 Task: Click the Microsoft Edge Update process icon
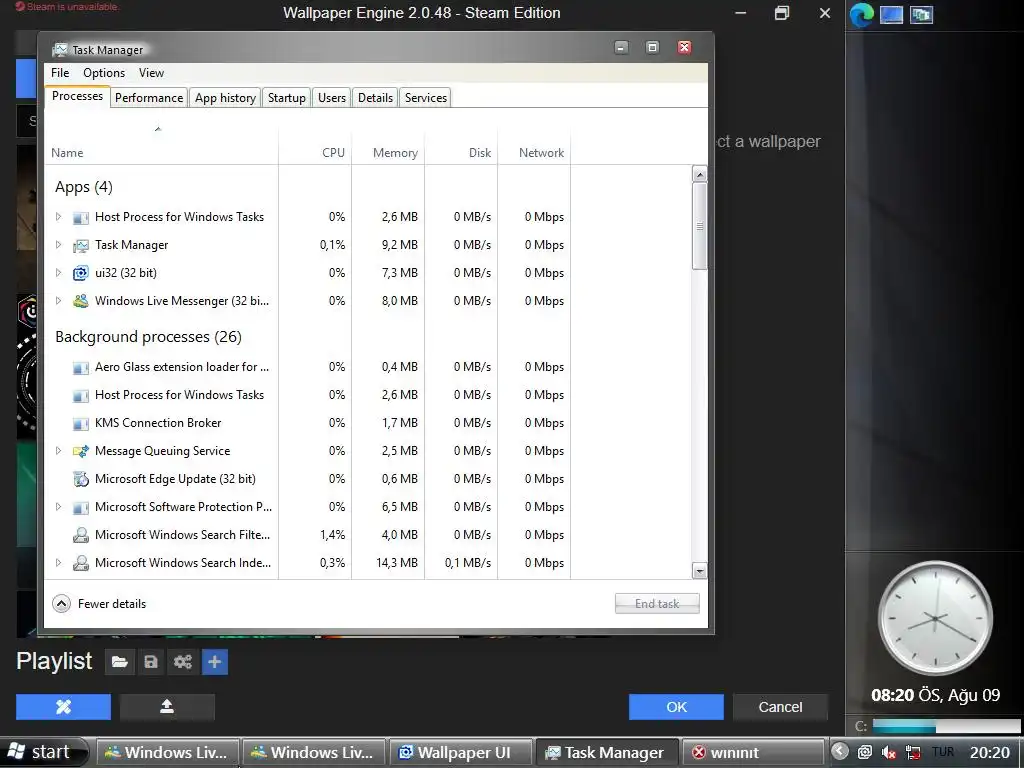(x=80, y=479)
